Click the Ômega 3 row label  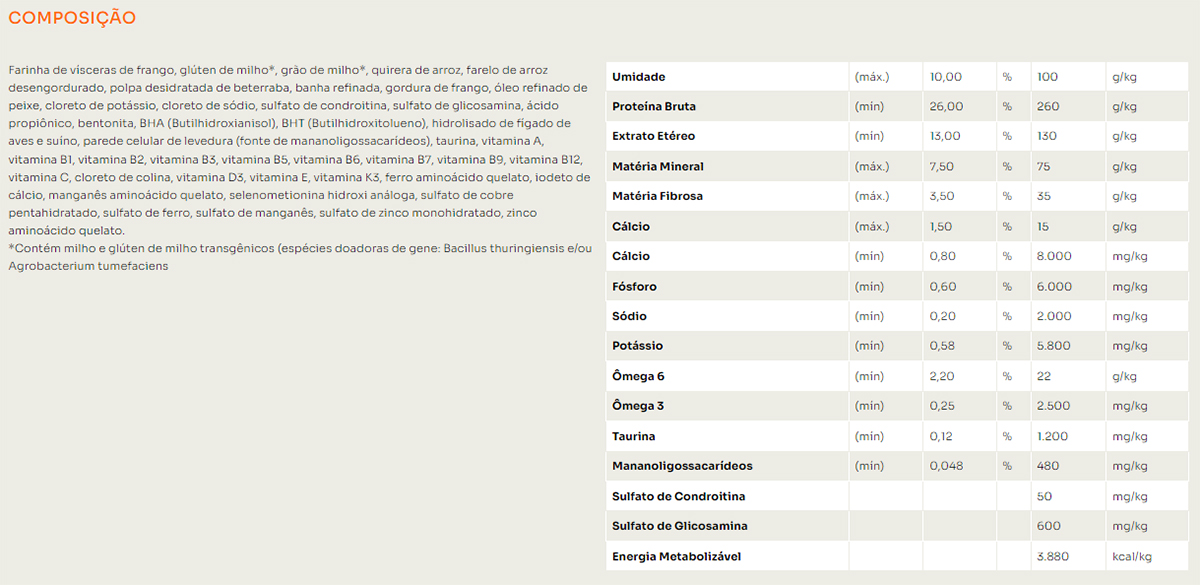(x=638, y=406)
